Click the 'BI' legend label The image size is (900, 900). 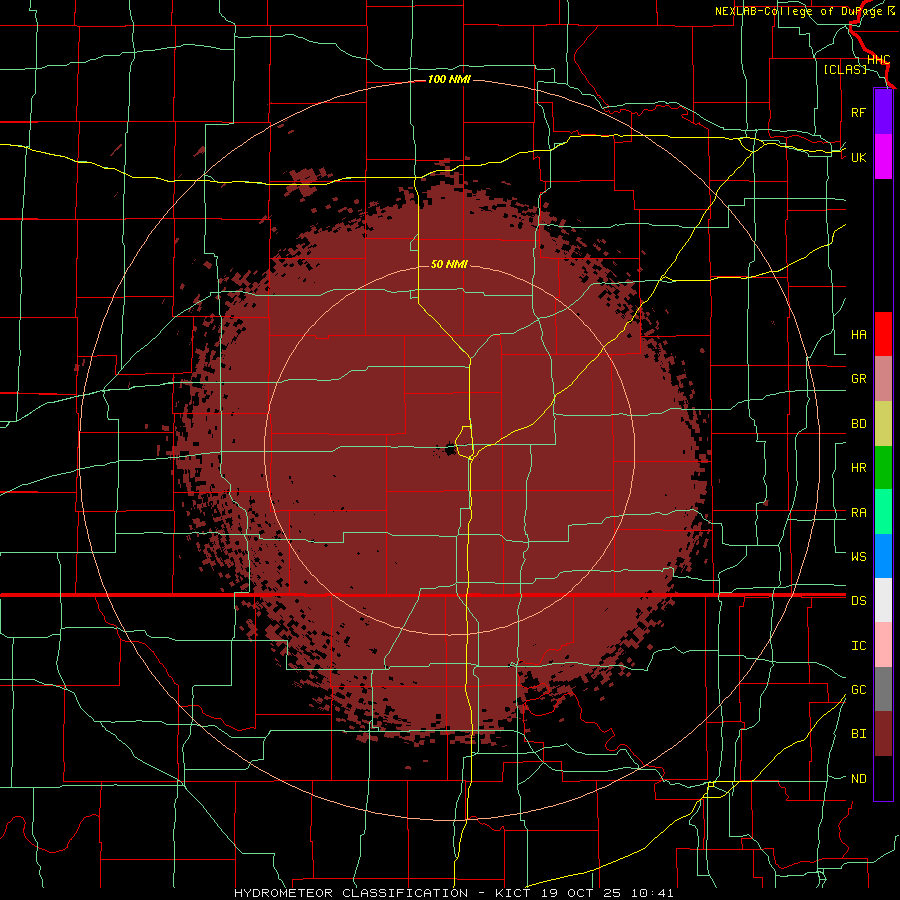tap(858, 734)
